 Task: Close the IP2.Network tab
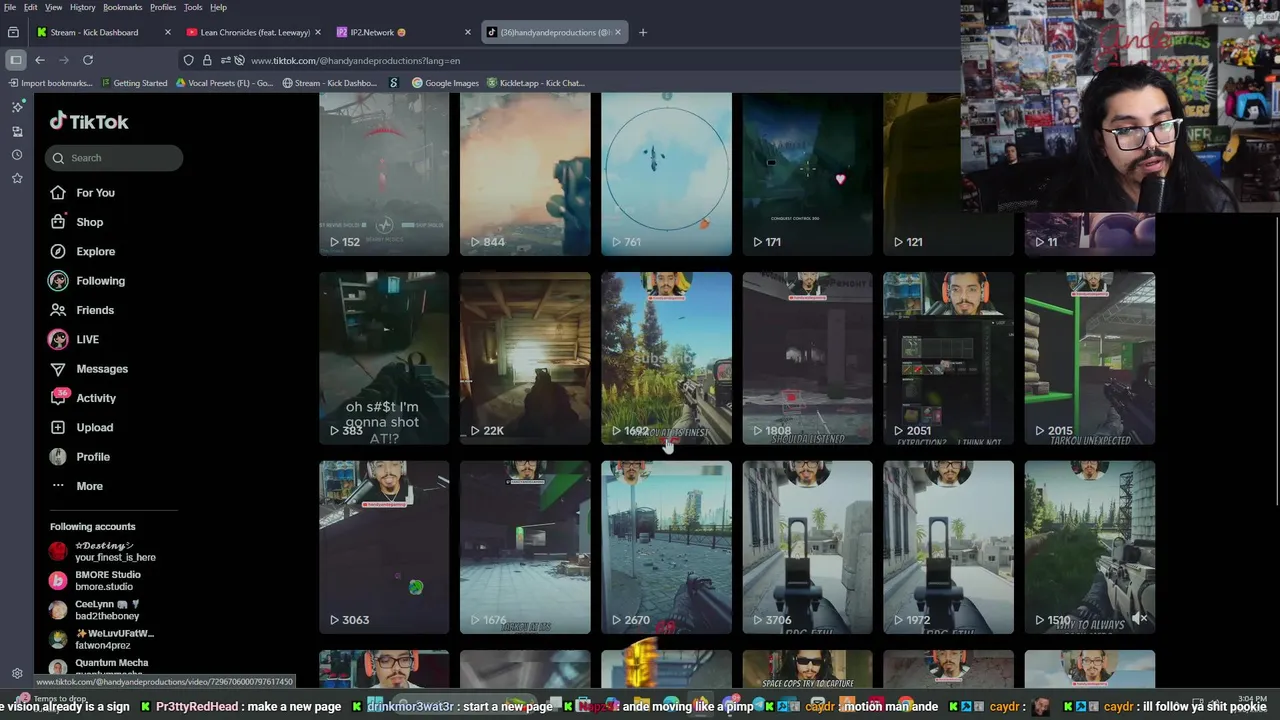467,32
